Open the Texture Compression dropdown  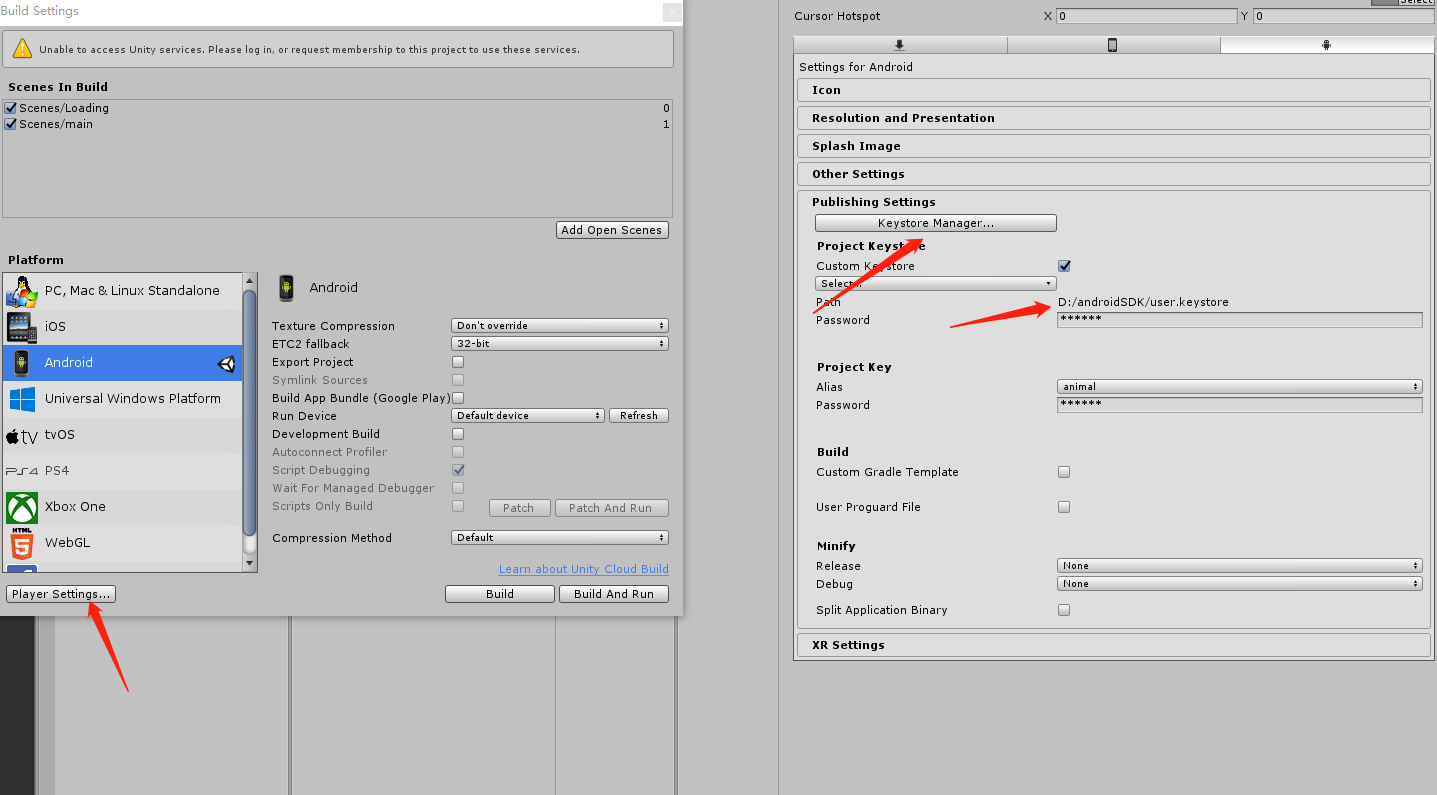click(560, 326)
